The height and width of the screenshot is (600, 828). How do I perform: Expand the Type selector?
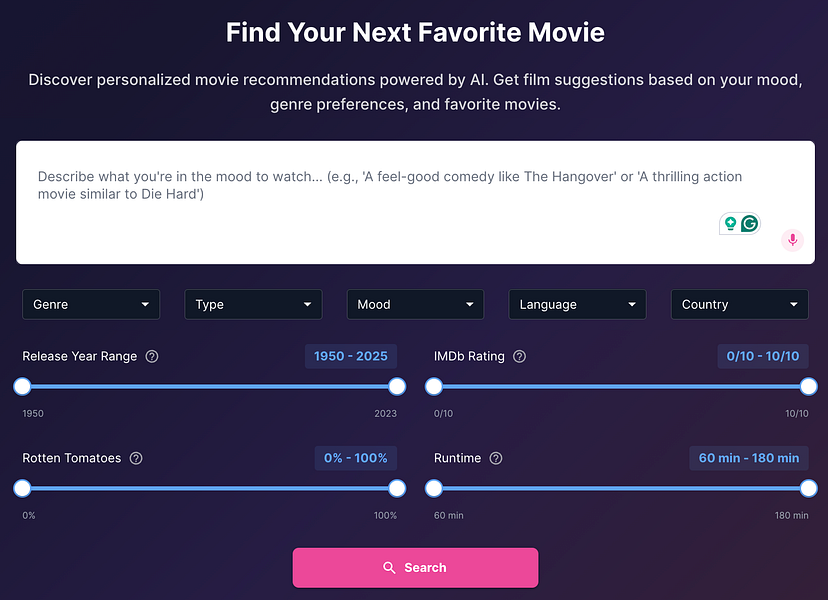(253, 304)
